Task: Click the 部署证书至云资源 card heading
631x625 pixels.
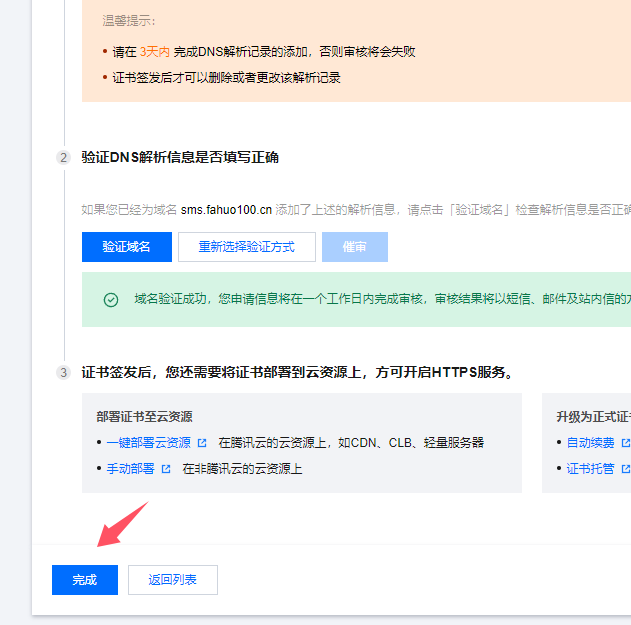Action: pos(144,417)
